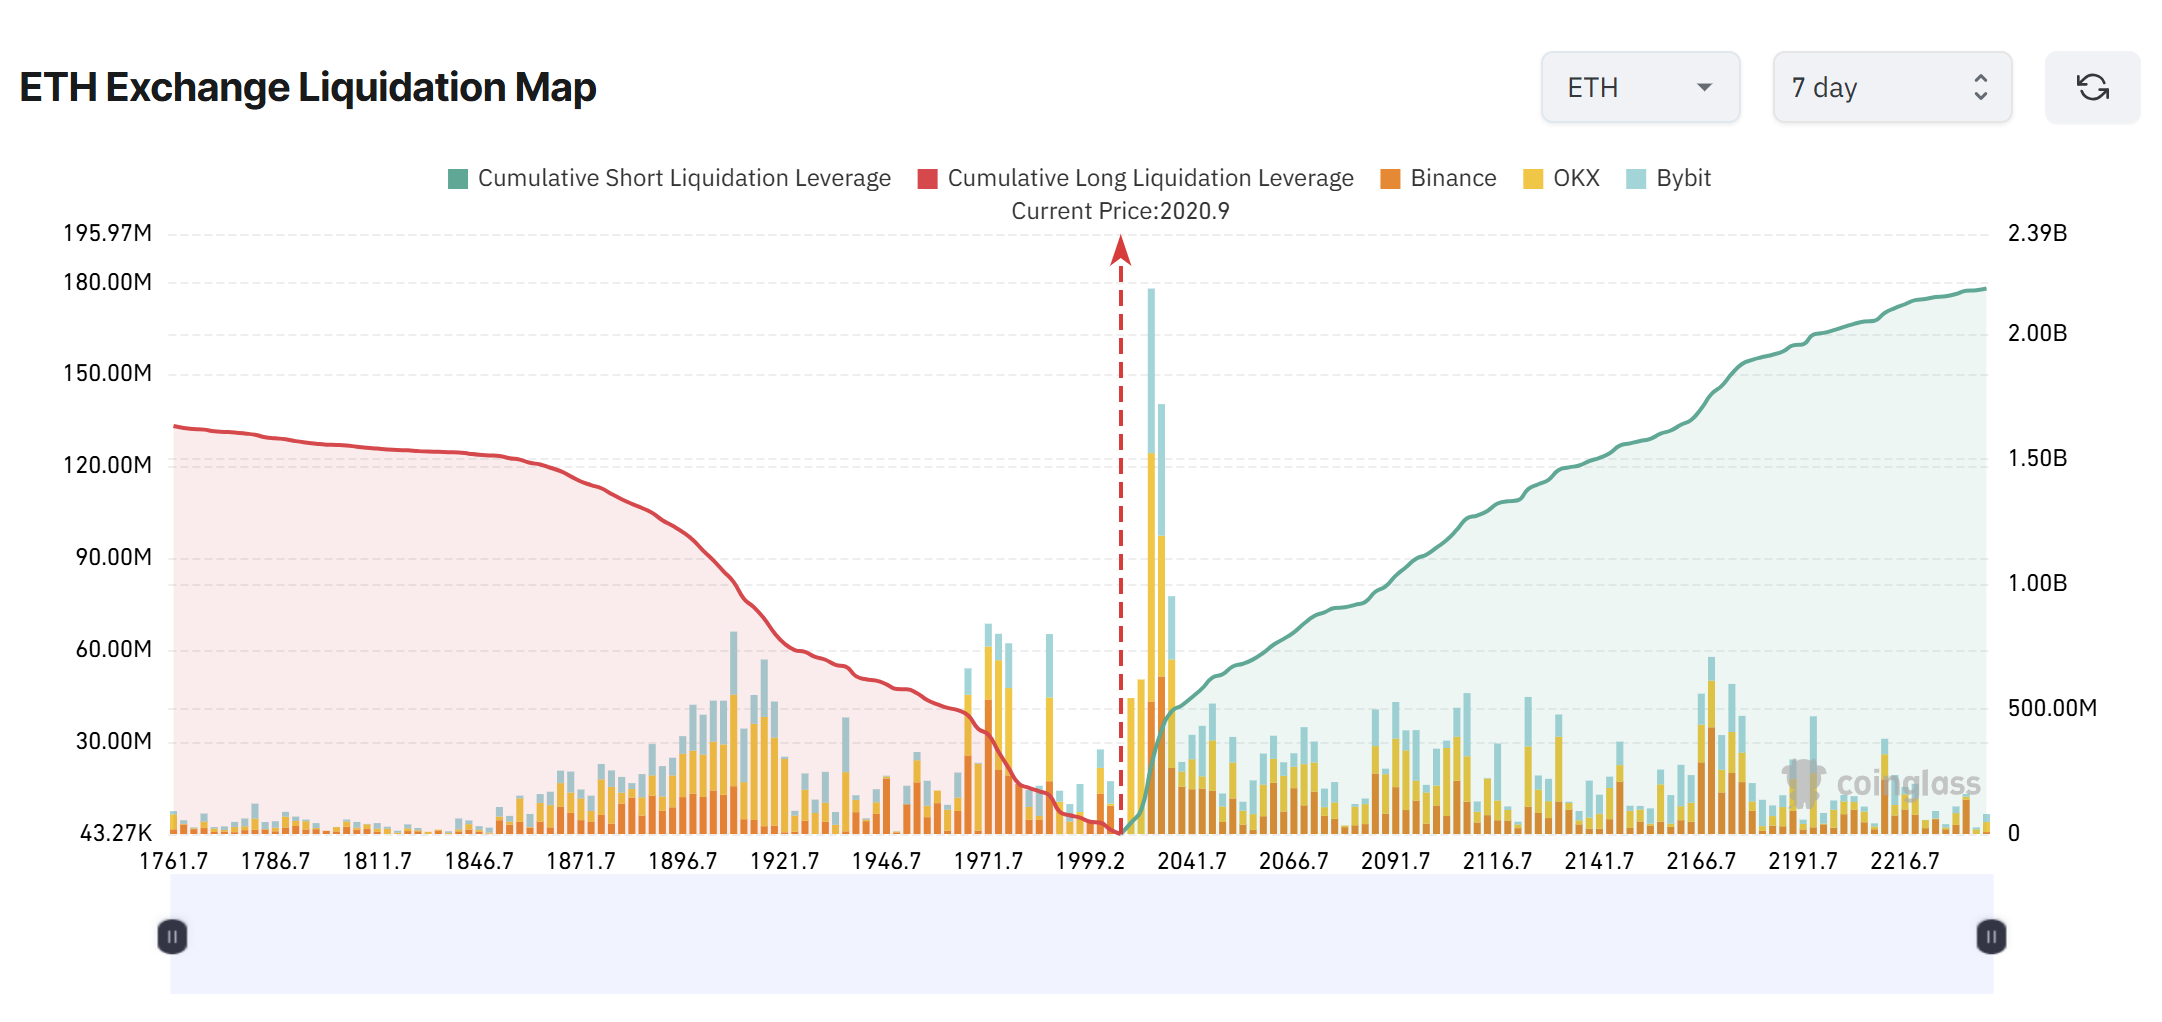Image resolution: width=2162 pixels, height=1022 pixels.
Task: Click the range slider track below the chart
Action: pos(1080,935)
